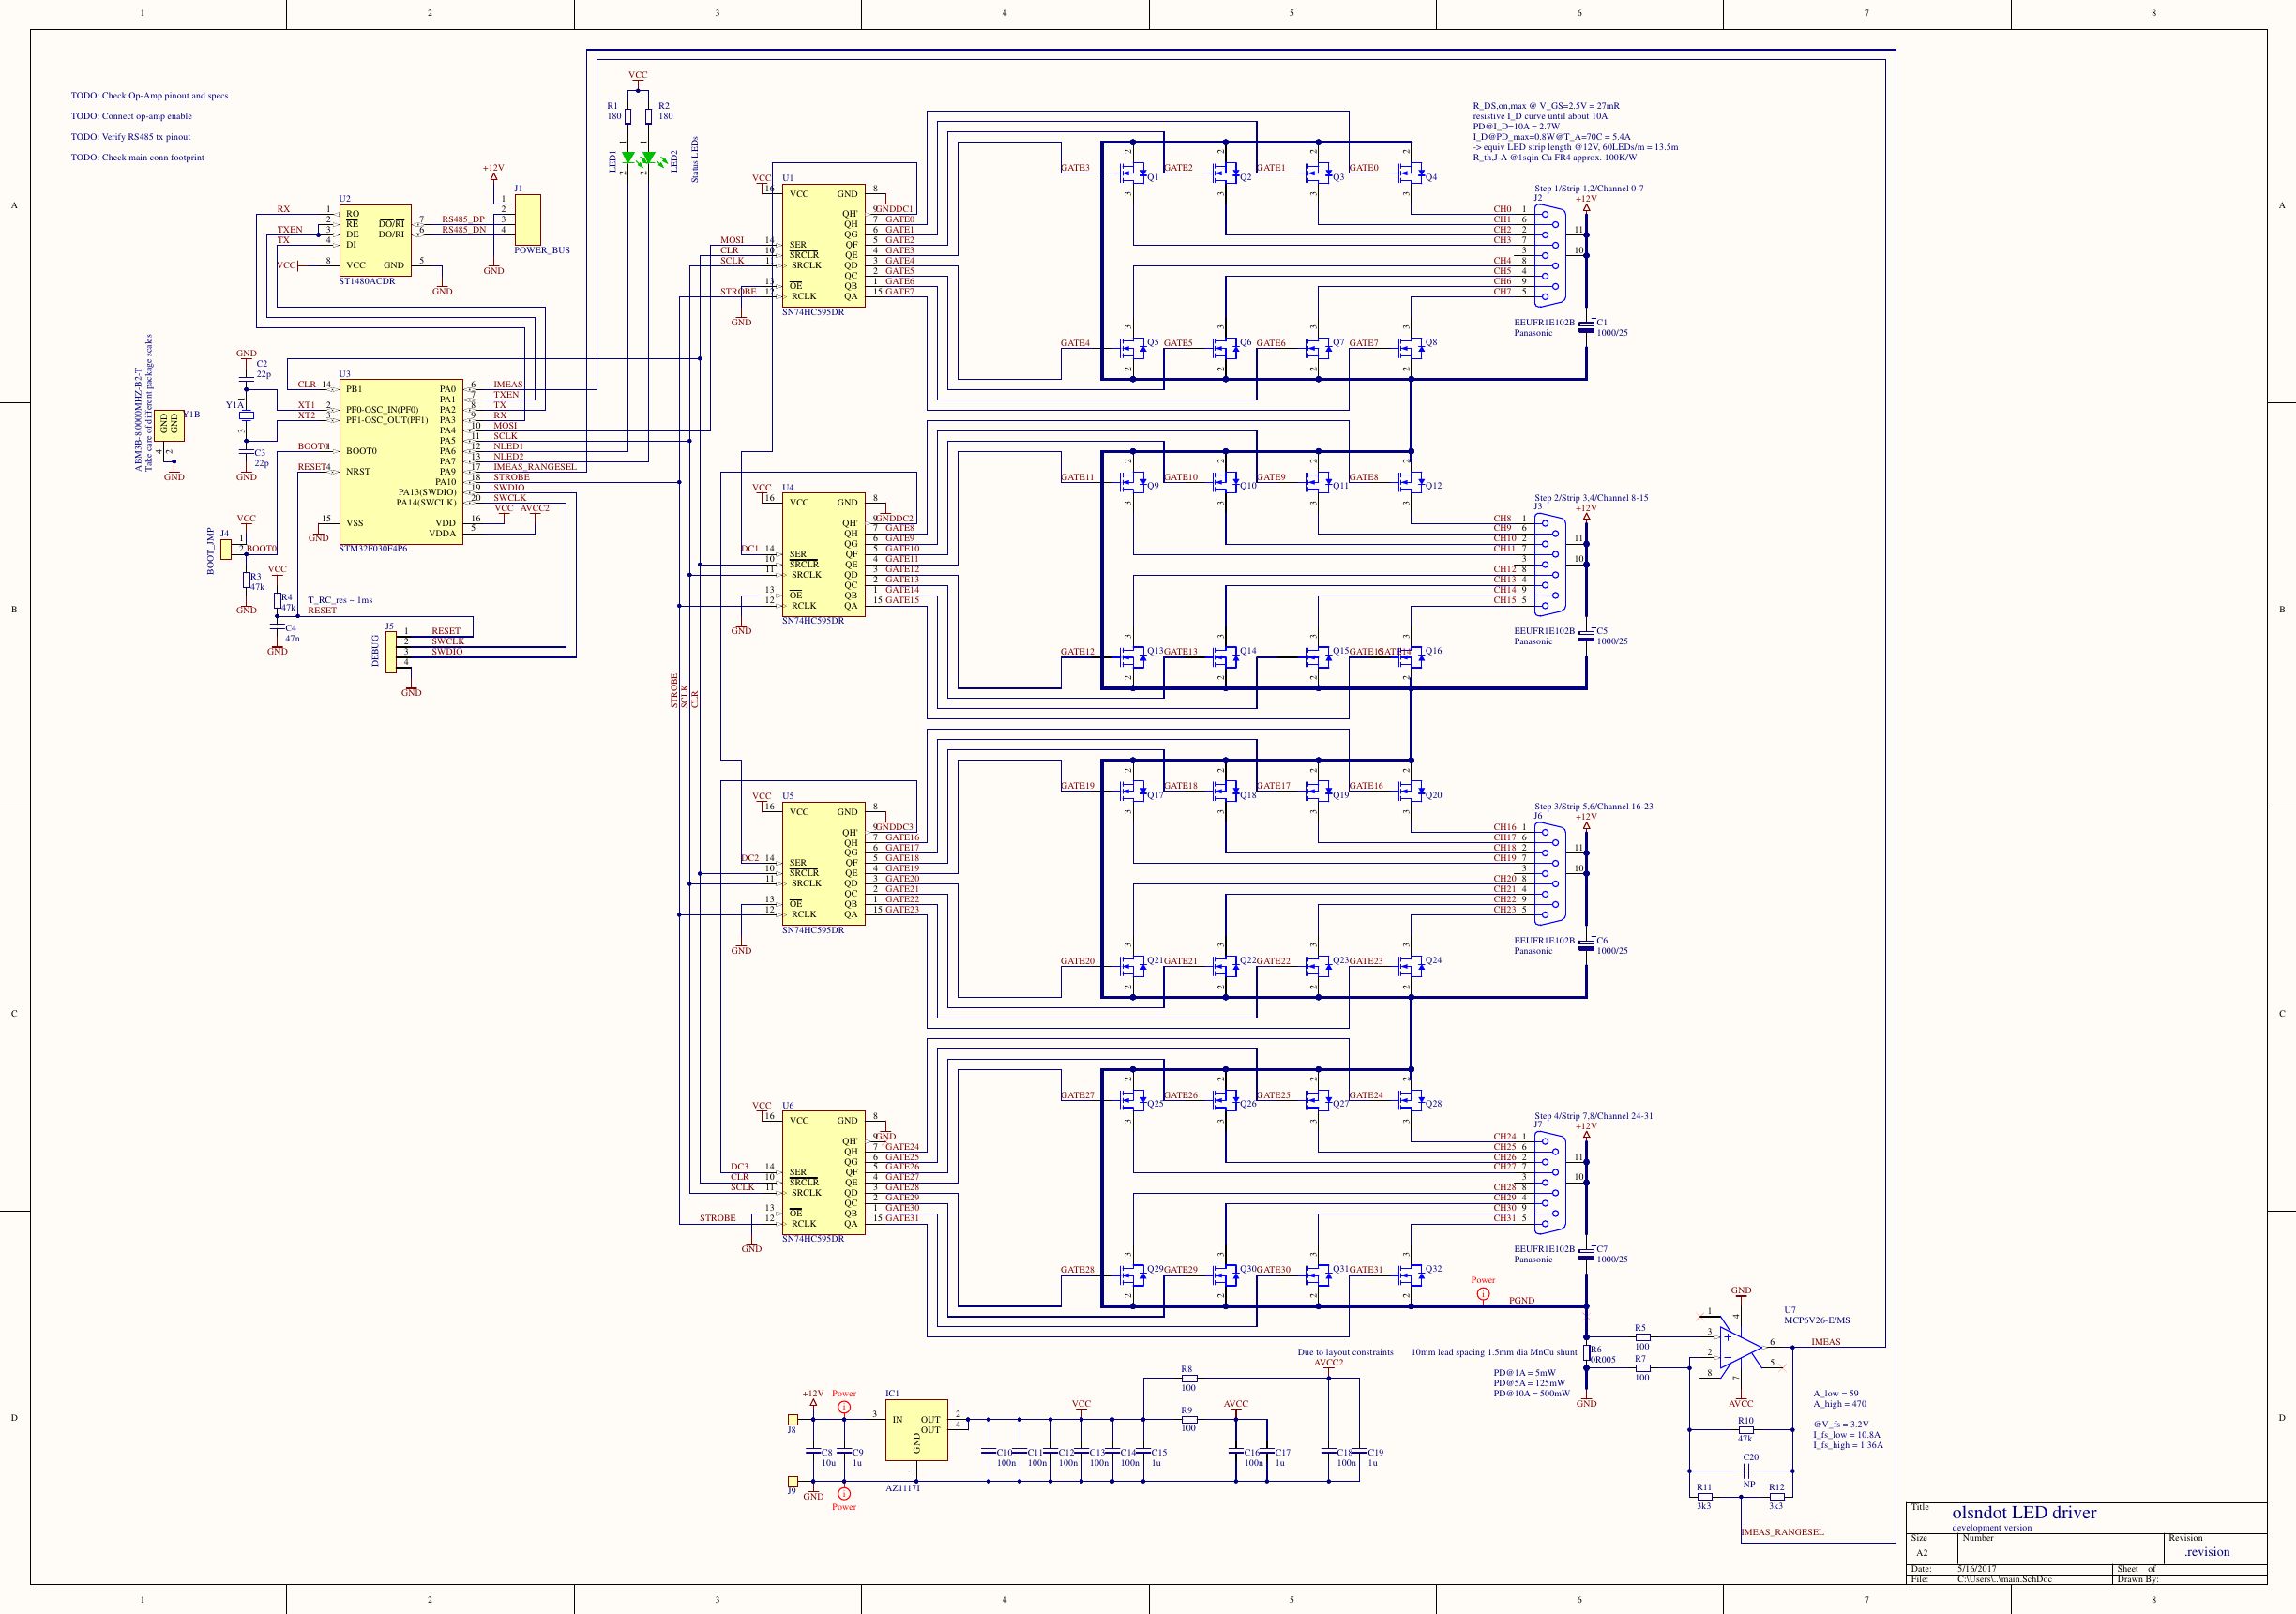Select the J2 D-sub connector symbol
The image size is (2296, 1614).
[1550, 255]
